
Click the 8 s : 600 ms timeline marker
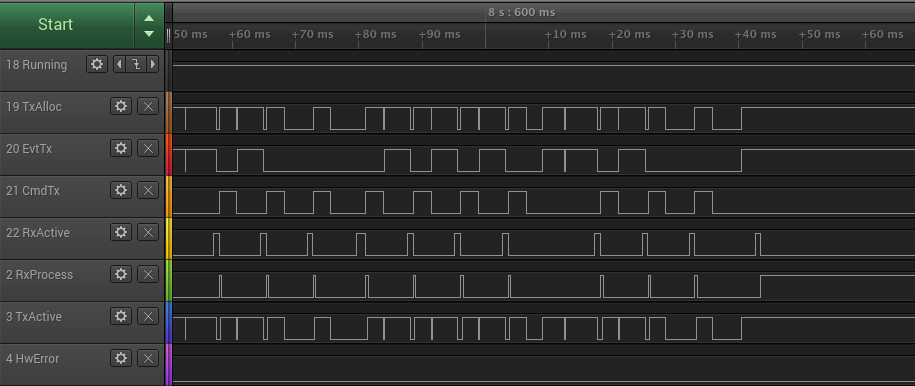[x=522, y=12]
